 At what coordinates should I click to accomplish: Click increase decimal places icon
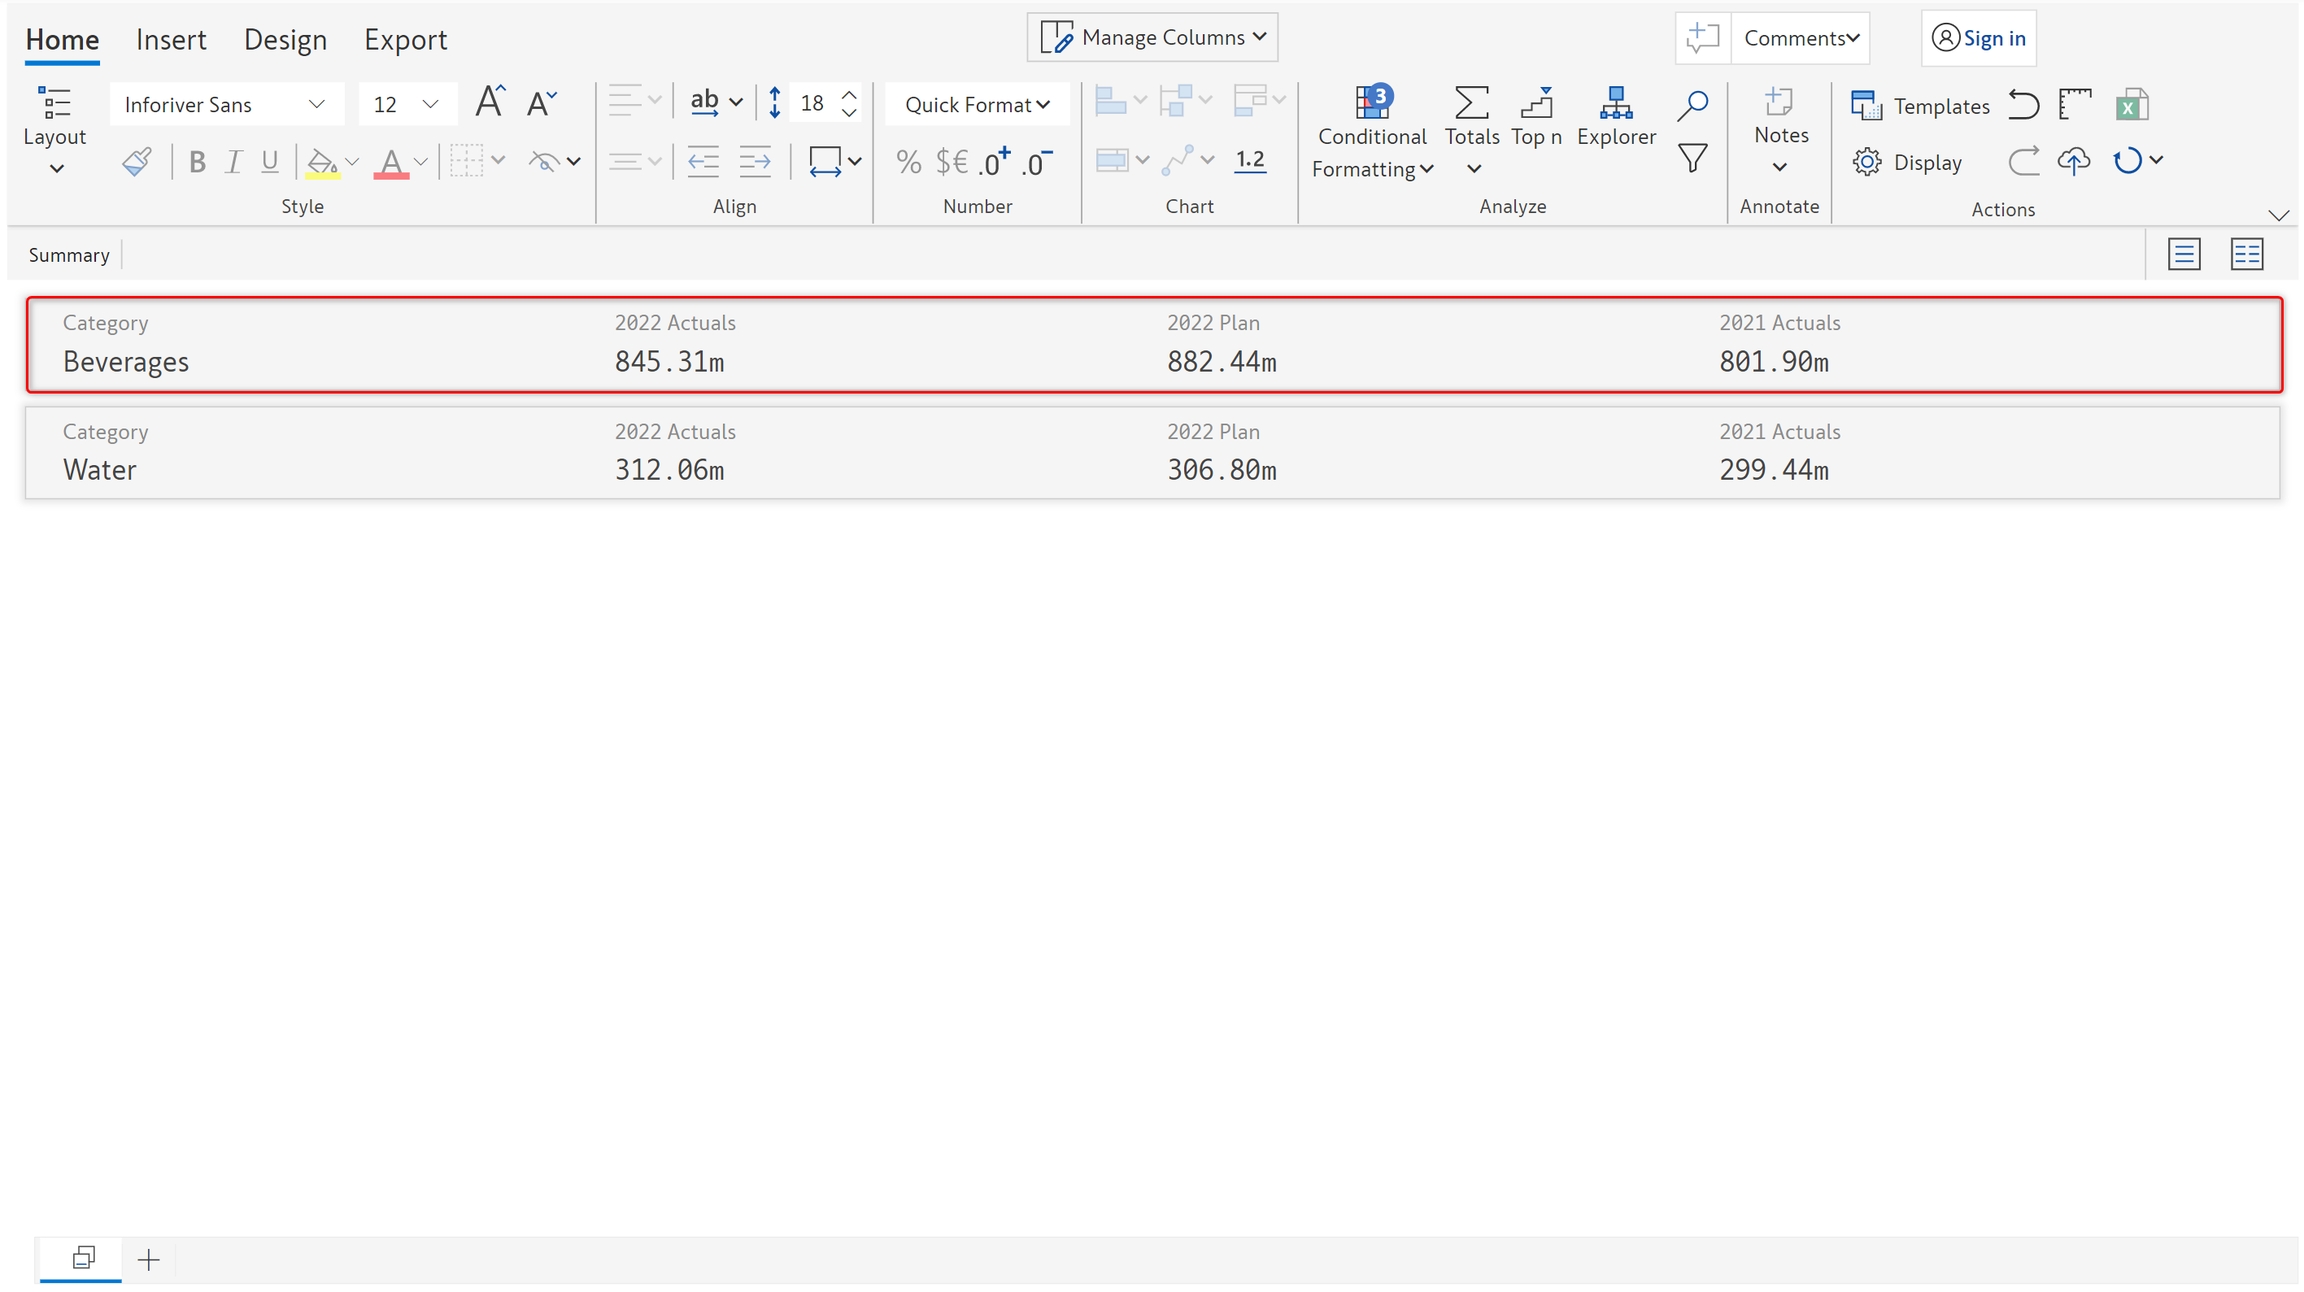[994, 161]
